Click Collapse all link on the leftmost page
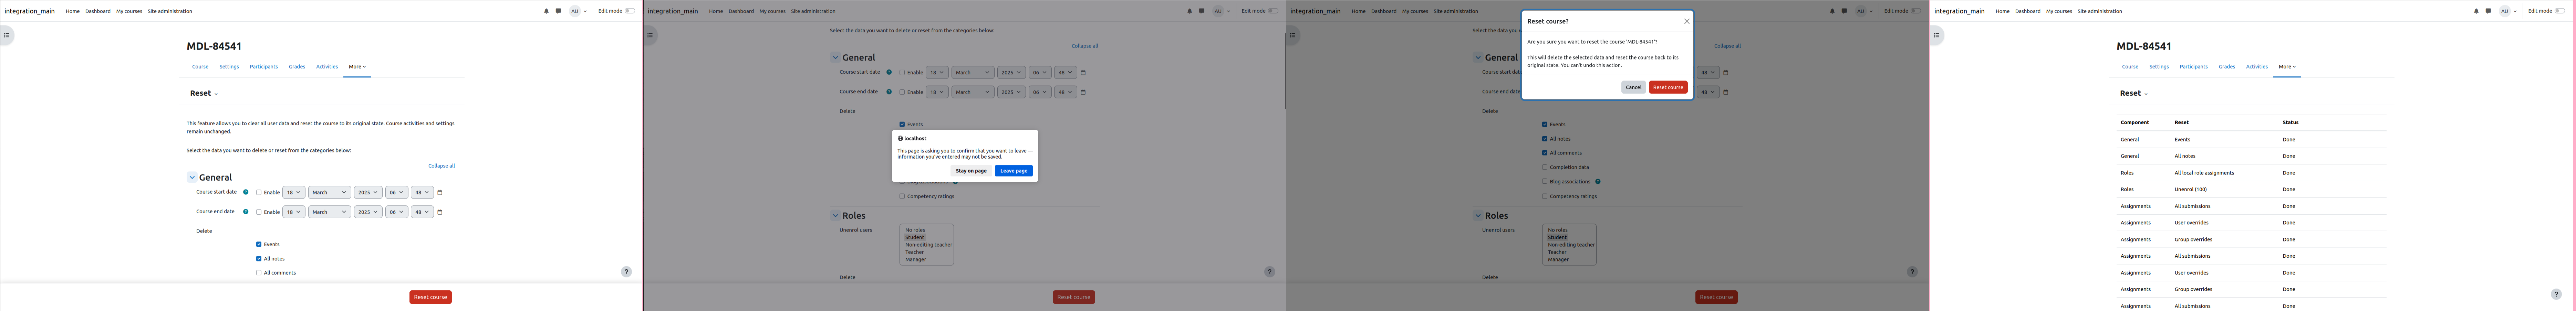The height and width of the screenshot is (311, 2576). point(441,166)
